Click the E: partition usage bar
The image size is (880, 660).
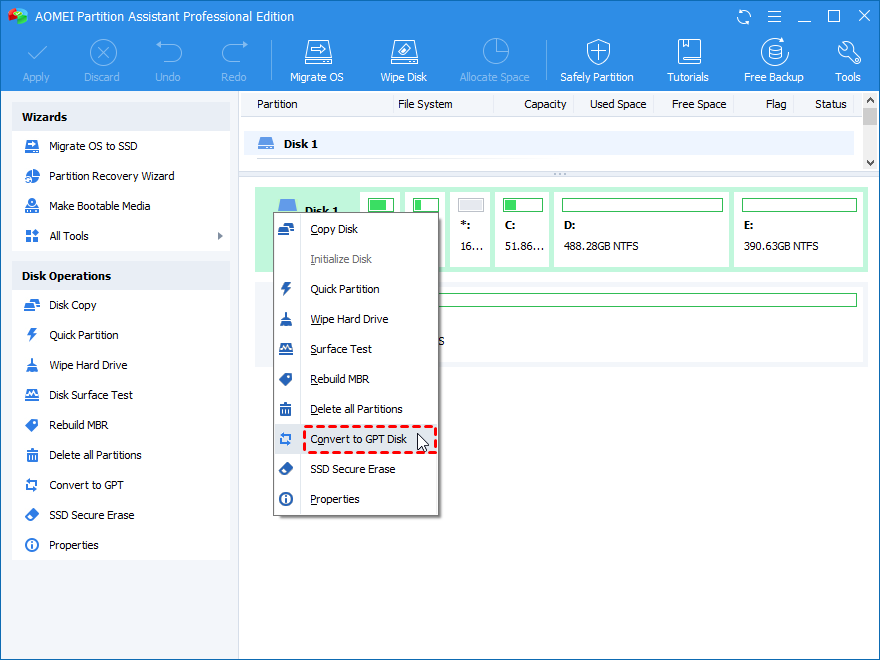[x=799, y=205]
